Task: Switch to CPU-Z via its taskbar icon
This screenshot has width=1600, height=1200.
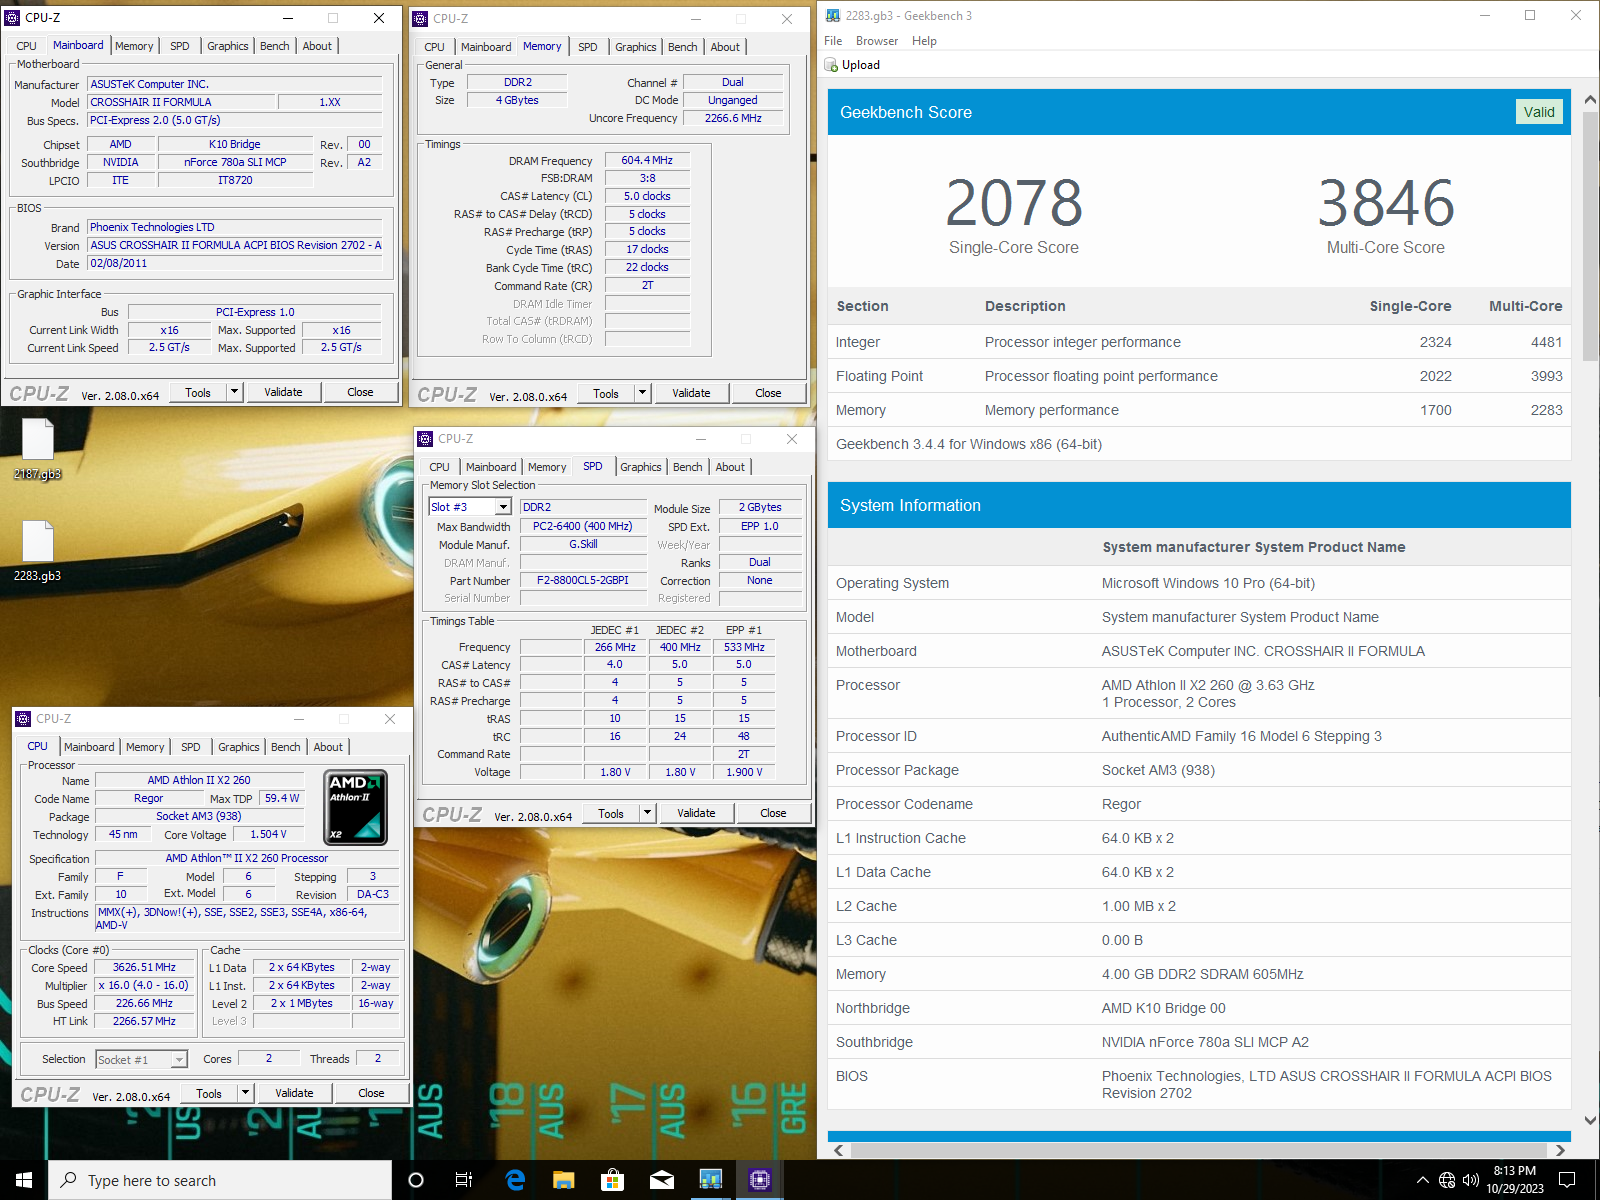Action: click(x=759, y=1180)
